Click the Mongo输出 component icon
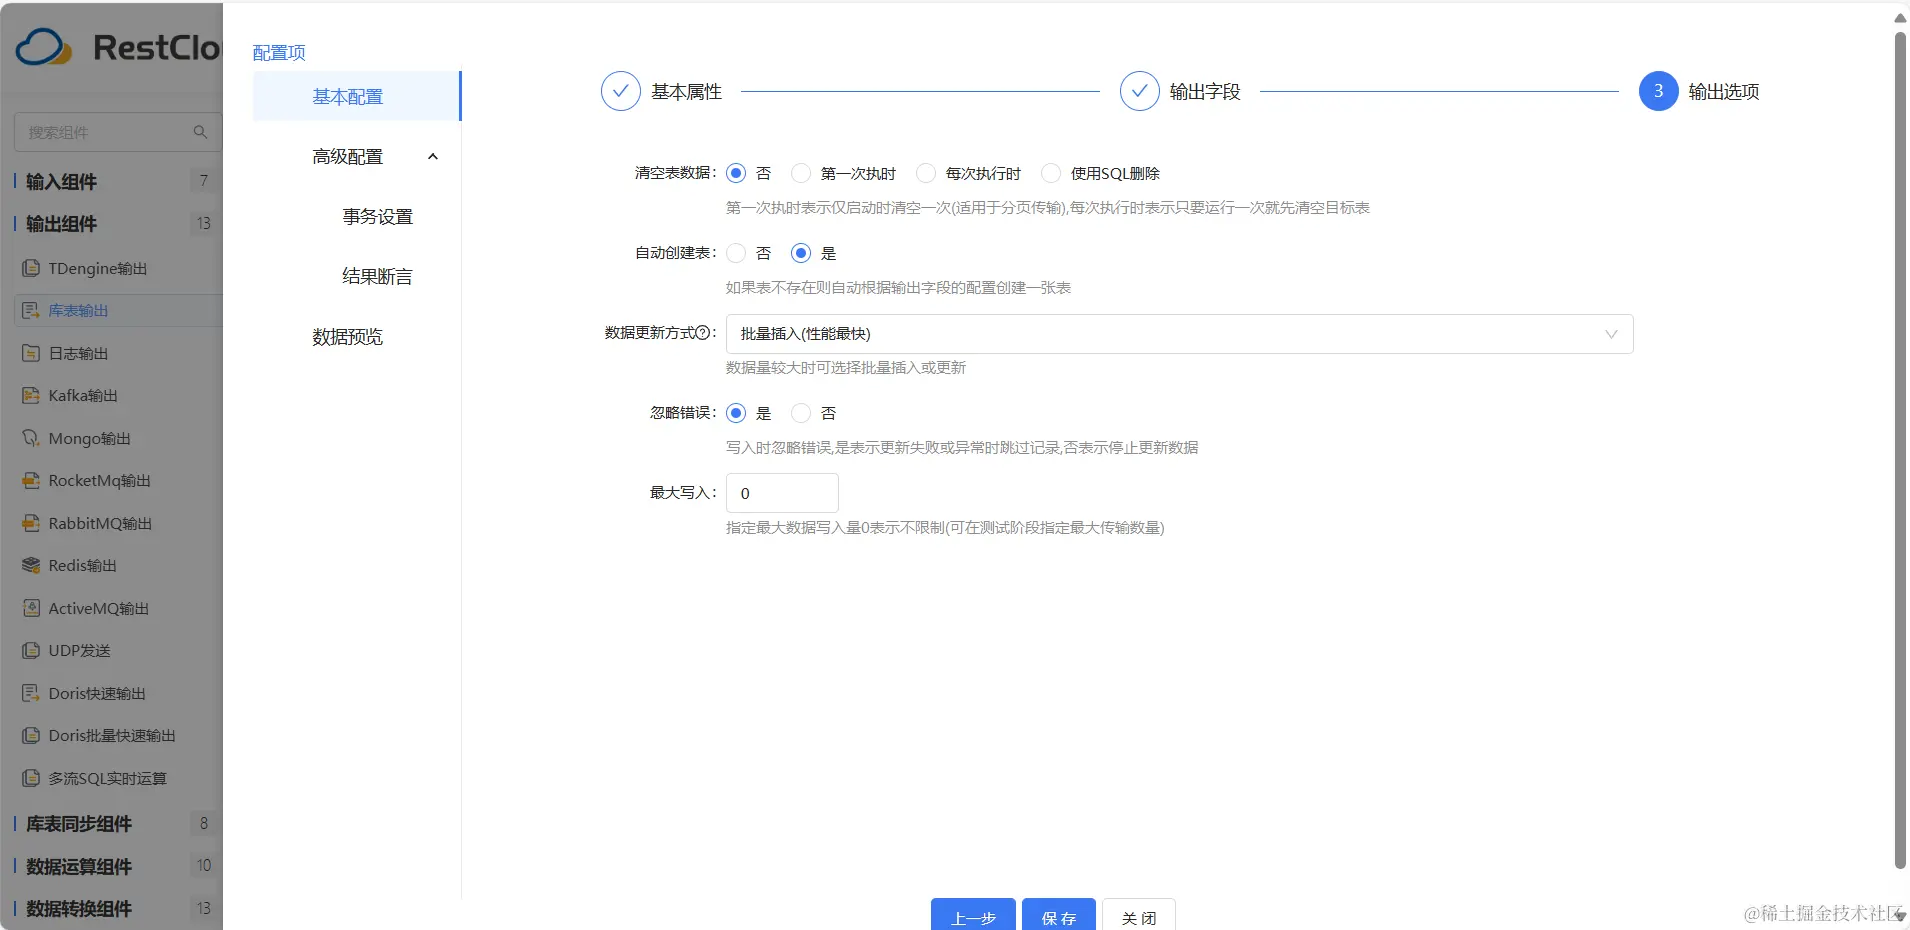 [31, 439]
